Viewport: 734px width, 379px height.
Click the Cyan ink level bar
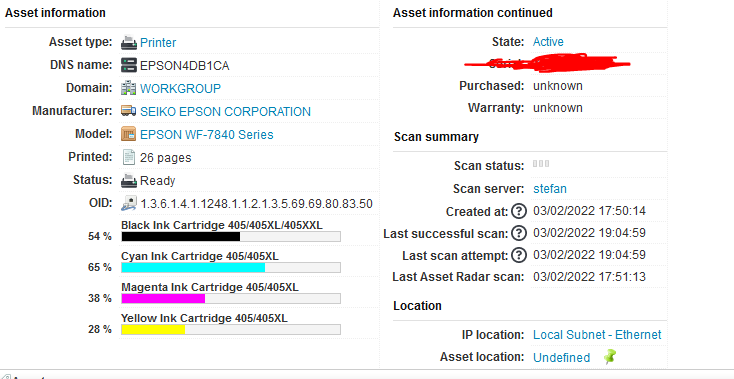pyautogui.click(x=231, y=267)
